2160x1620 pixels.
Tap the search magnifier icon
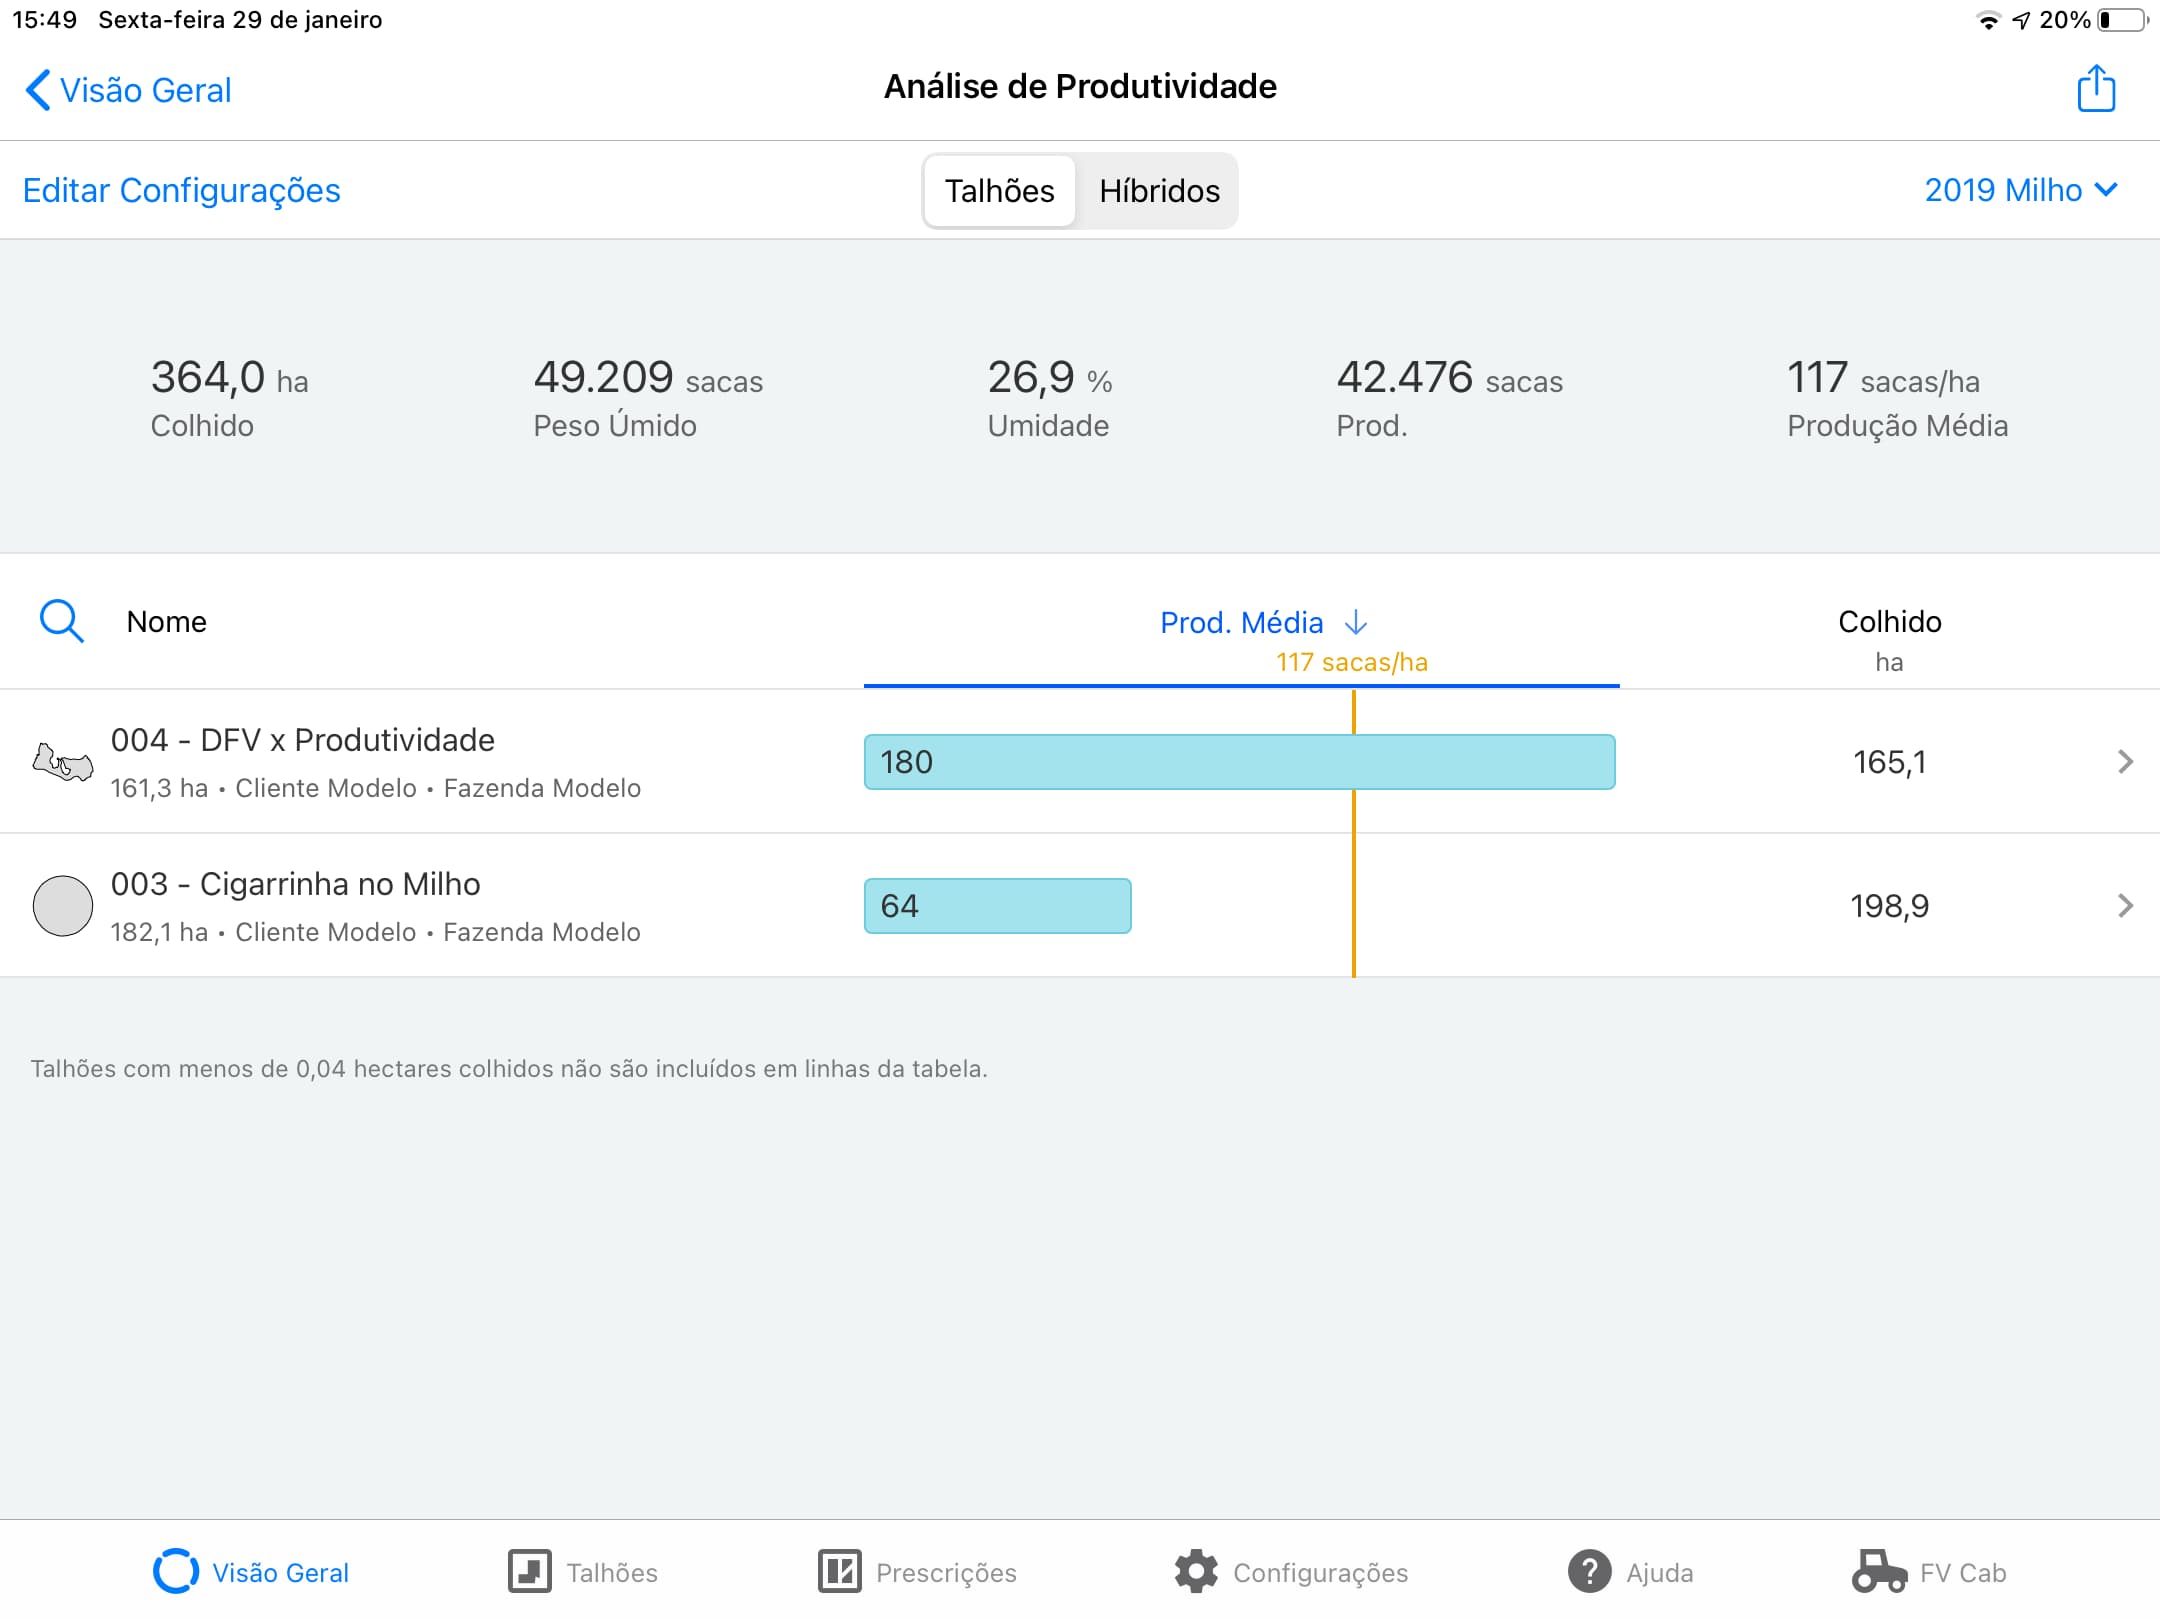61,621
